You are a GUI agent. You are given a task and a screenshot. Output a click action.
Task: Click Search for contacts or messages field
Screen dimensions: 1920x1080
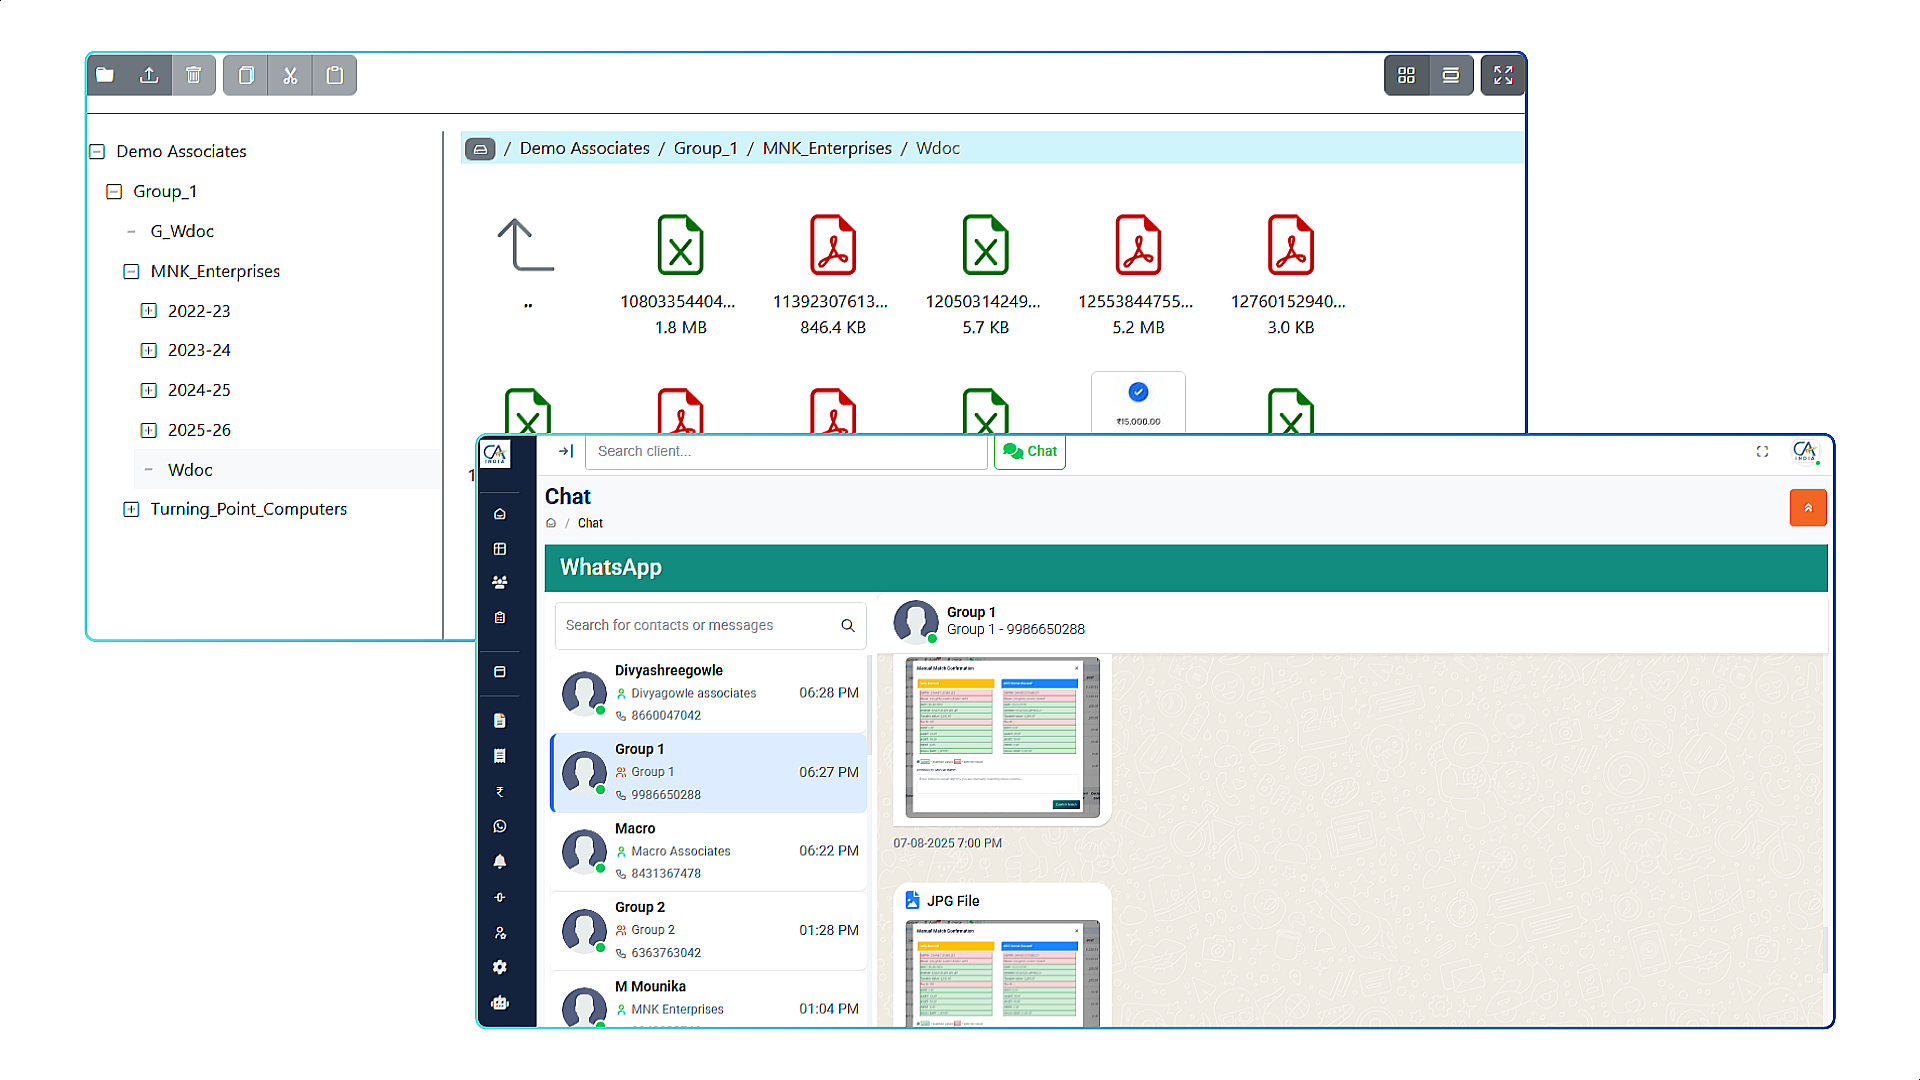tap(710, 625)
